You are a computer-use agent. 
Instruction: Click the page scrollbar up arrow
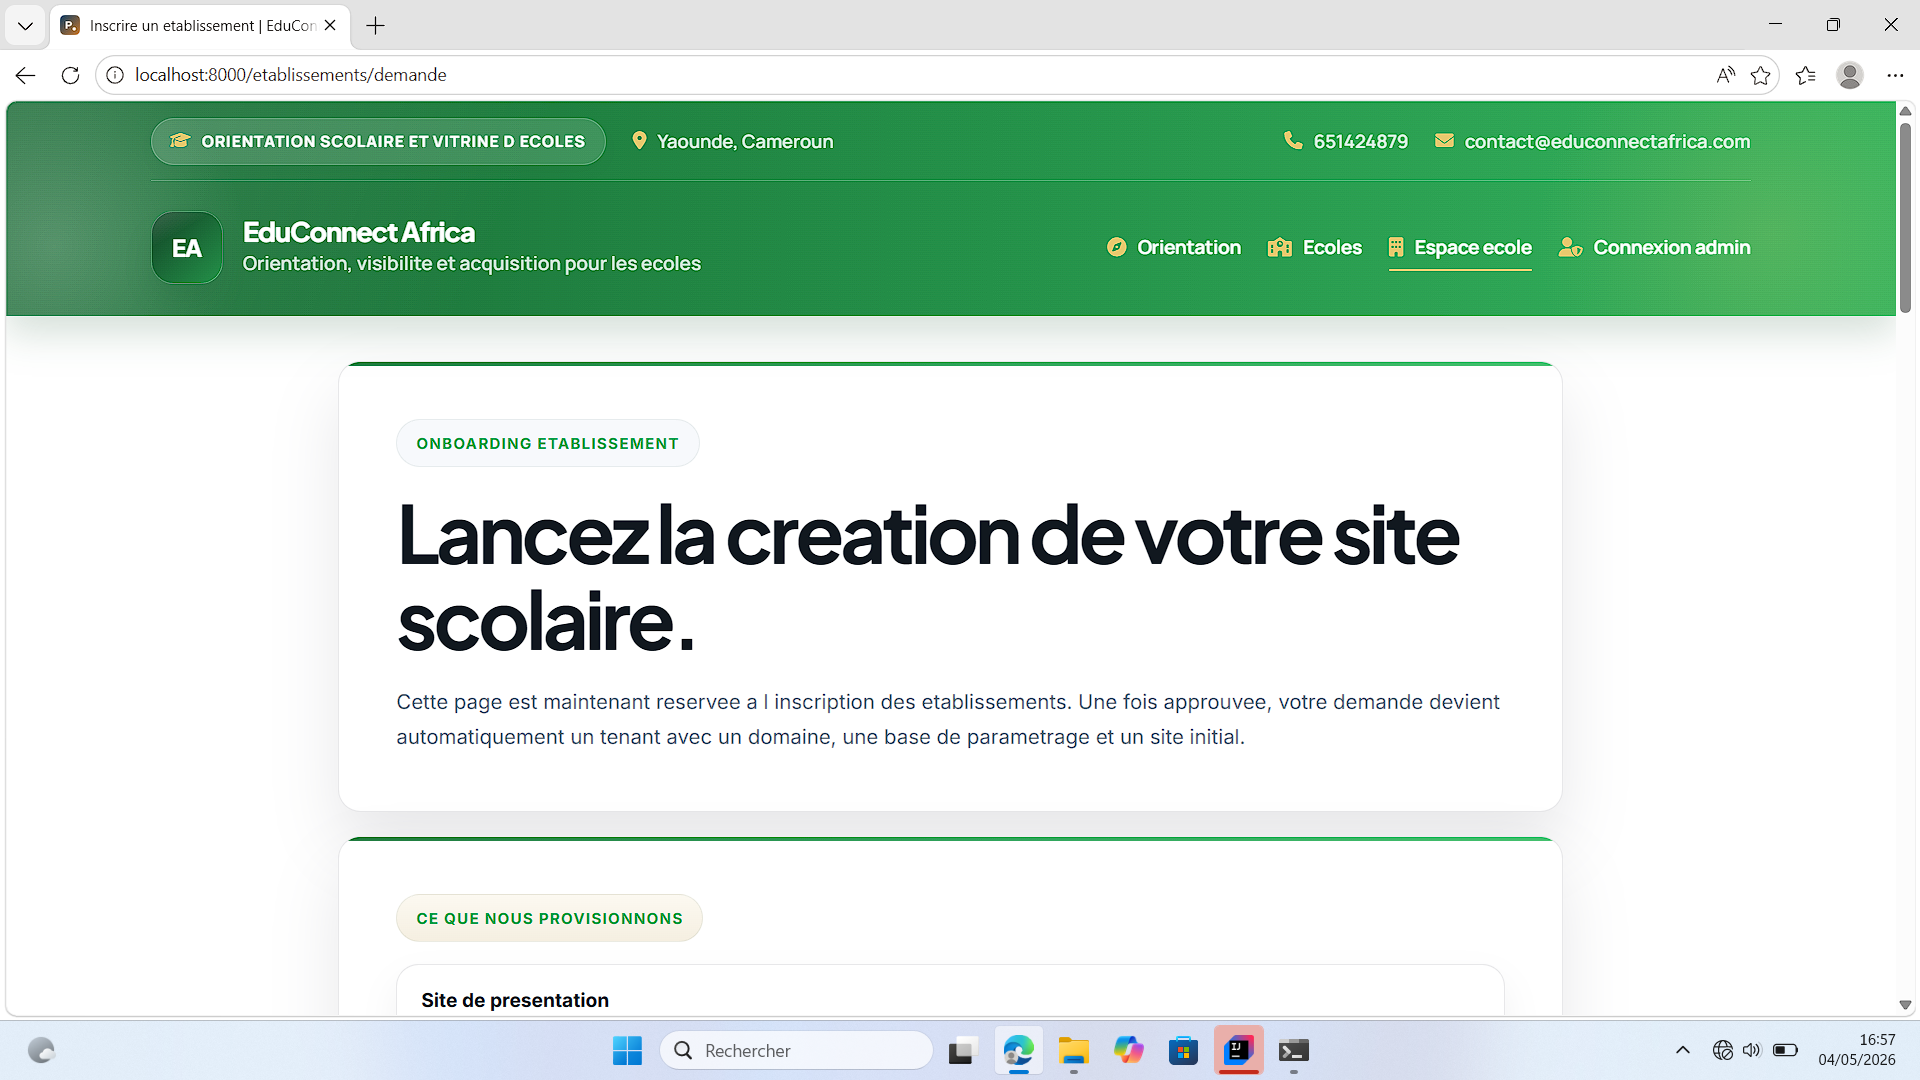point(1906,110)
